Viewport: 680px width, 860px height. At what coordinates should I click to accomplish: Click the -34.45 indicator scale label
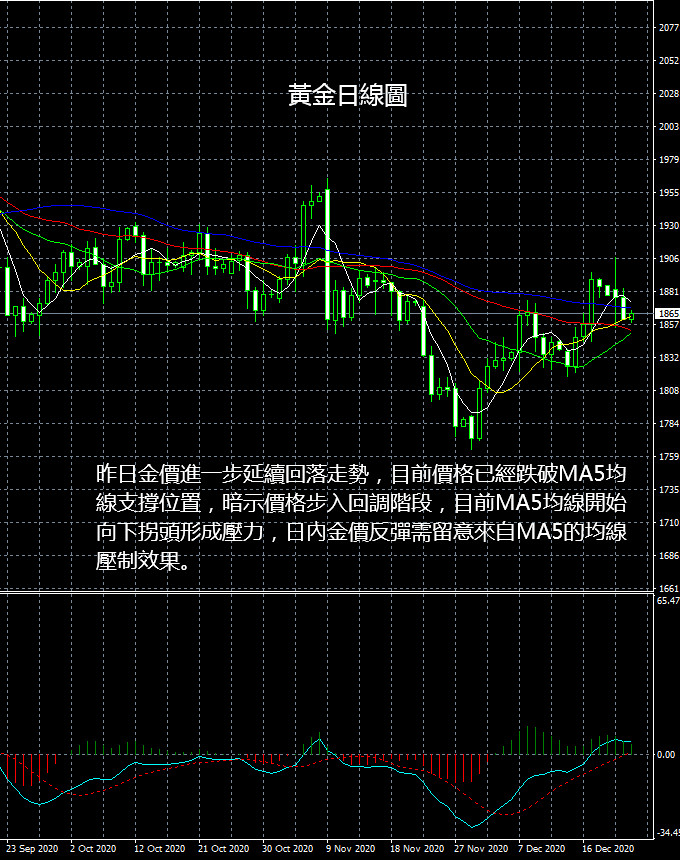(x=668, y=833)
